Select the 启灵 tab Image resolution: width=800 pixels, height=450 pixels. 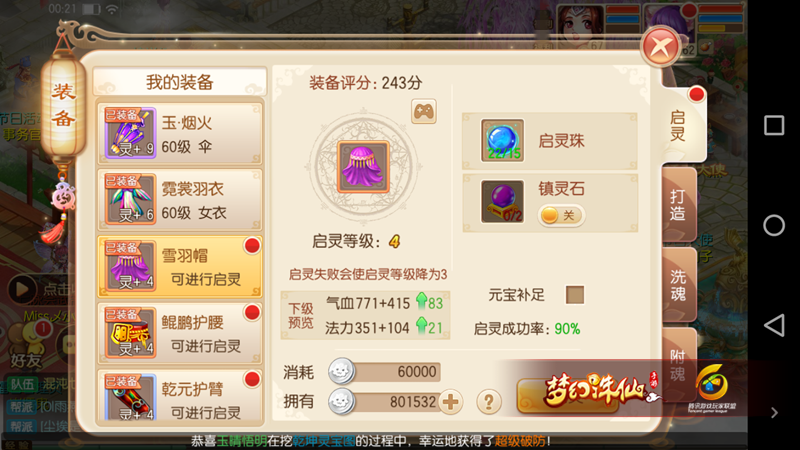click(x=681, y=125)
